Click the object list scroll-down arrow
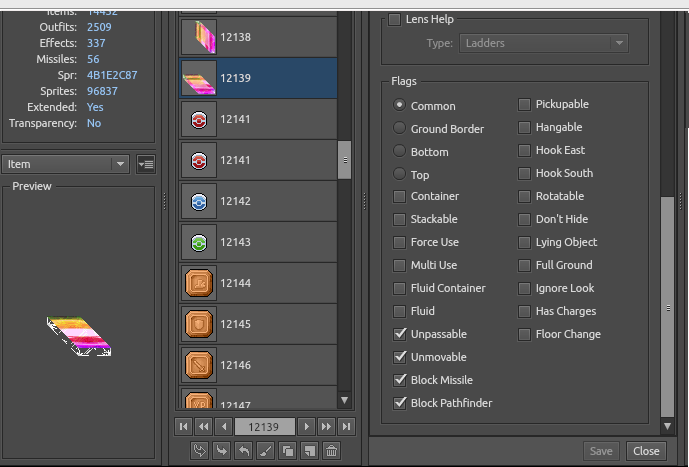Screen dimensions: 689x467 coord(344,400)
